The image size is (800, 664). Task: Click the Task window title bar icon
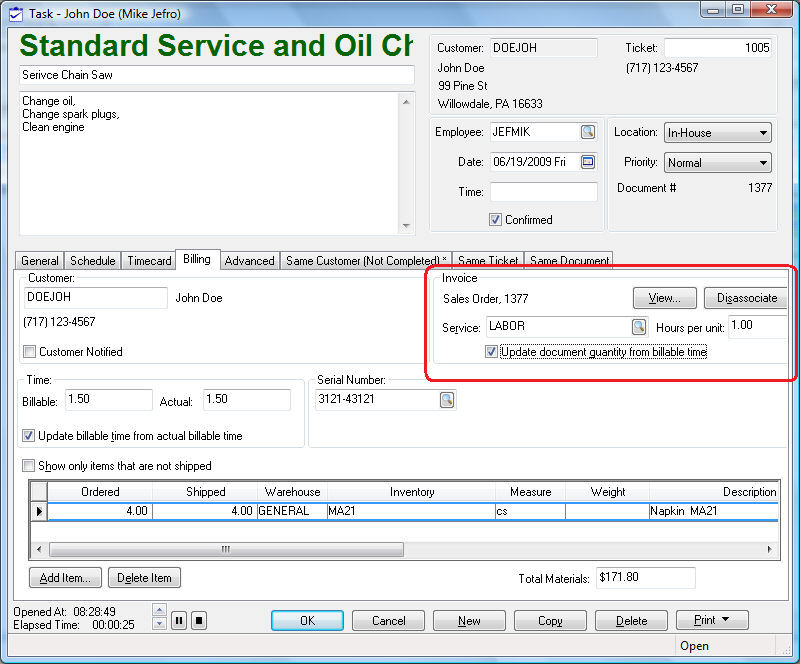(x=15, y=10)
